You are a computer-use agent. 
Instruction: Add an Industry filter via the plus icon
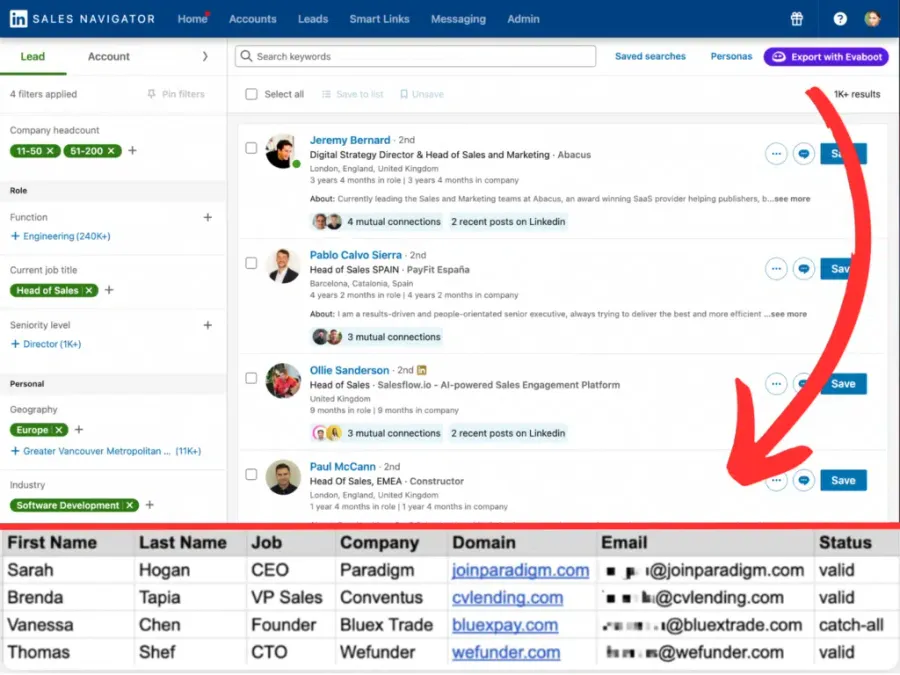tap(147, 505)
